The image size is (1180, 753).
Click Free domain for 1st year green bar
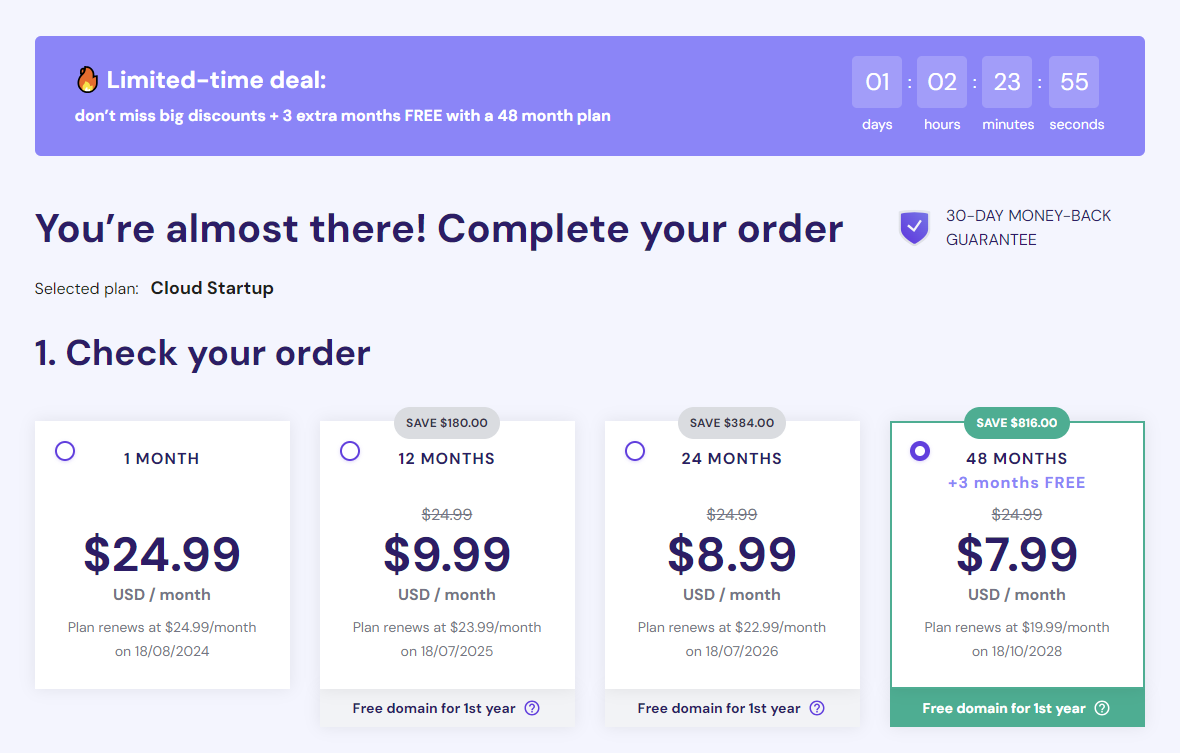[x=1003, y=708]
